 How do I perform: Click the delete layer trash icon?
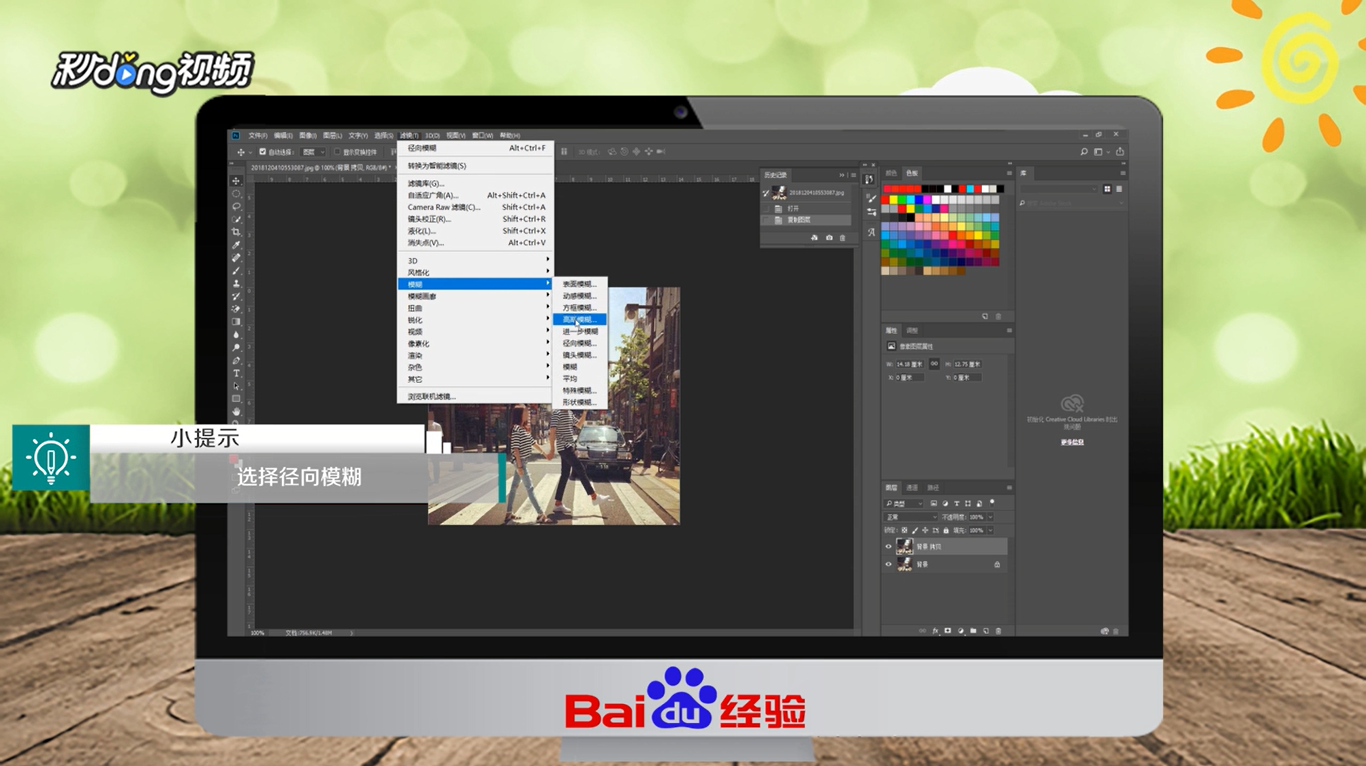click(997, 630)
